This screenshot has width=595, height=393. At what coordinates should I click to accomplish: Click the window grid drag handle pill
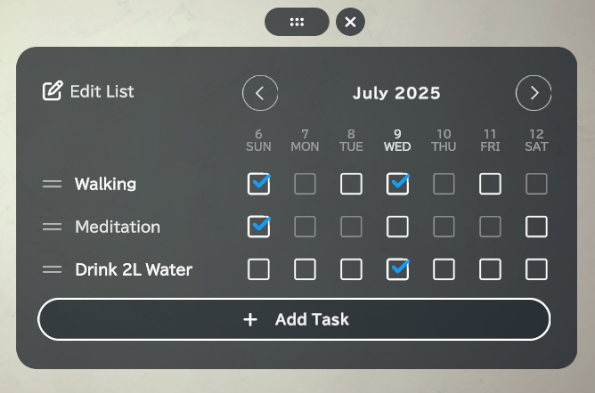[x=297, y=22]
